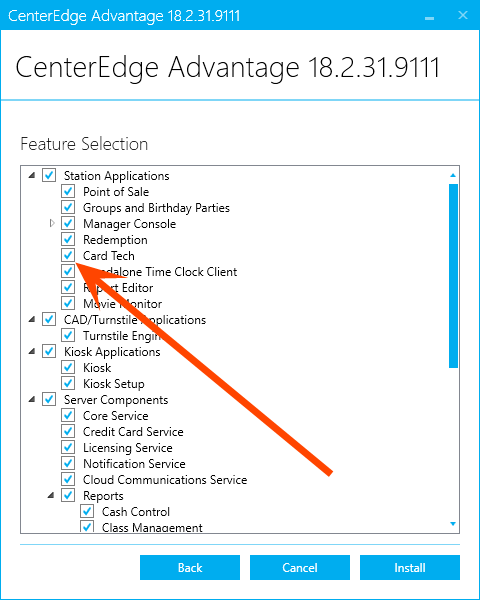
Task: Uncheck the Point of Sale checkbox
Action: [x=68, y=191]
